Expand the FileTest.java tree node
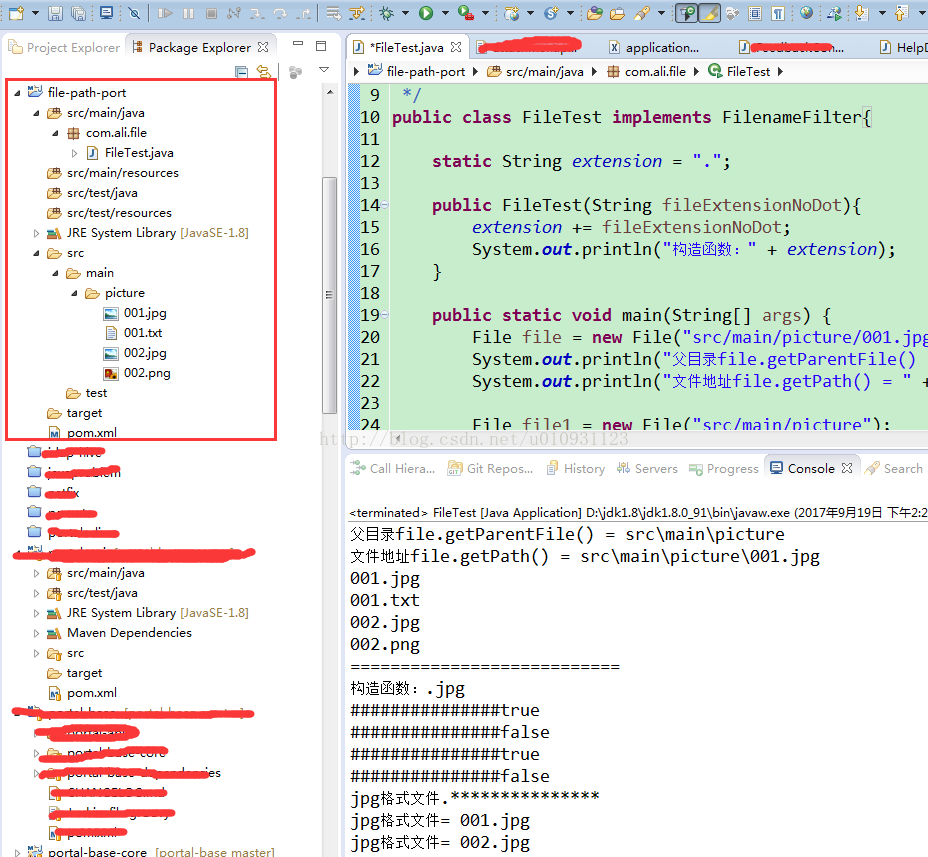 [x=74, y=153]
